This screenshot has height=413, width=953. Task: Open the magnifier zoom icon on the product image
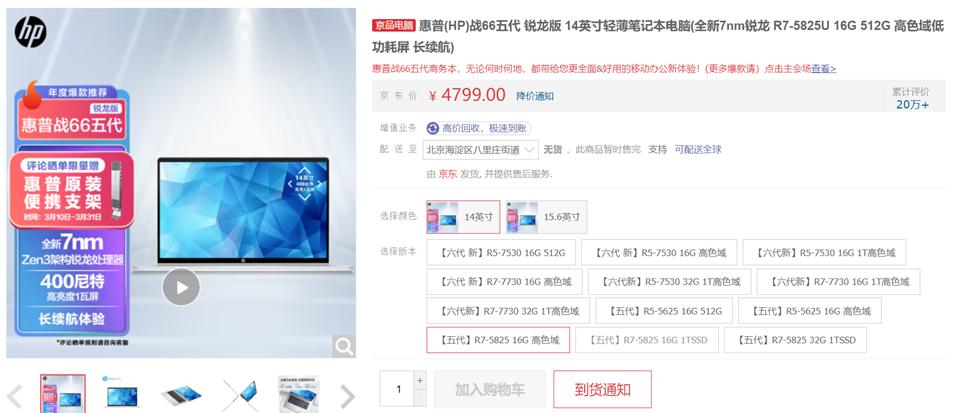click(x=344, y=347)
